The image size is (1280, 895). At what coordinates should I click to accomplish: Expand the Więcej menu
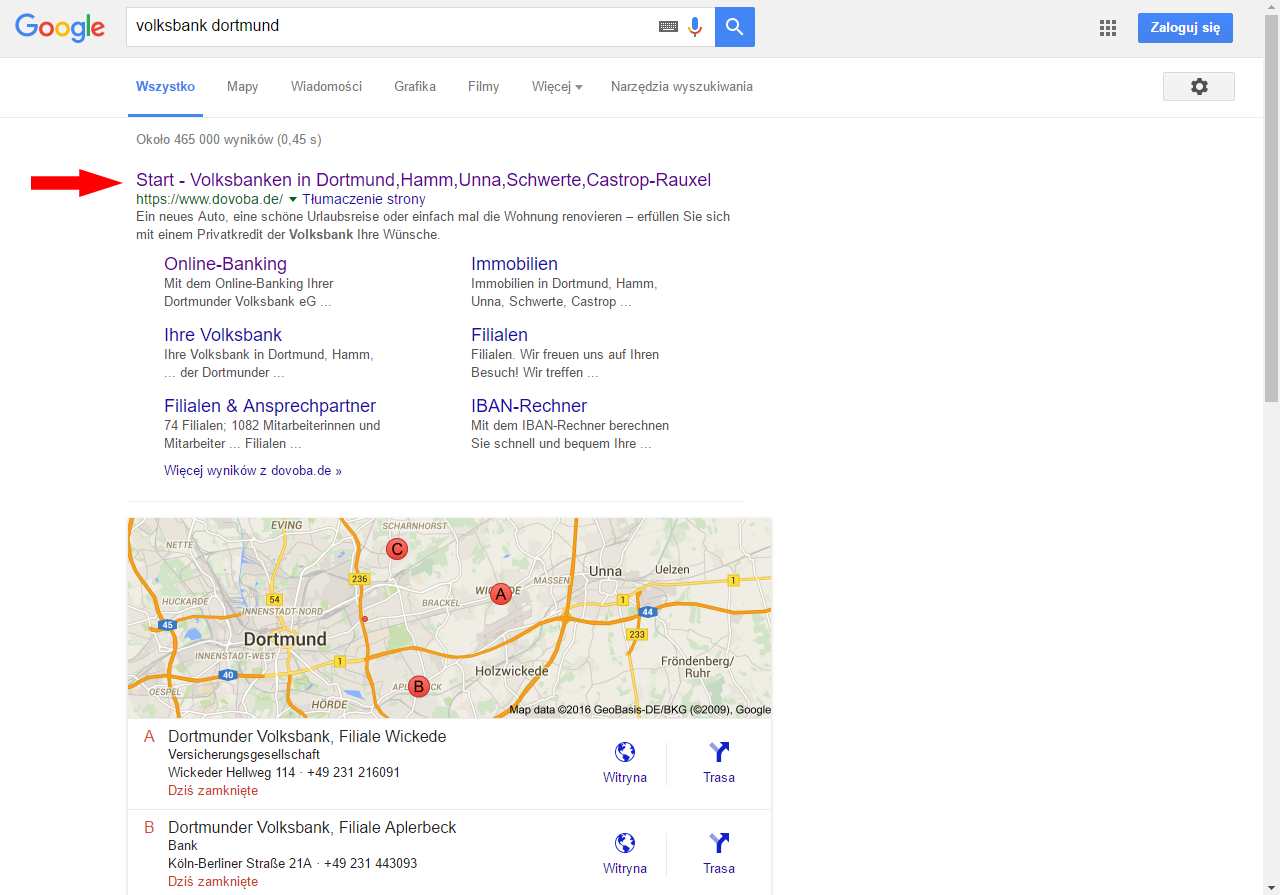tap(557, 87)
